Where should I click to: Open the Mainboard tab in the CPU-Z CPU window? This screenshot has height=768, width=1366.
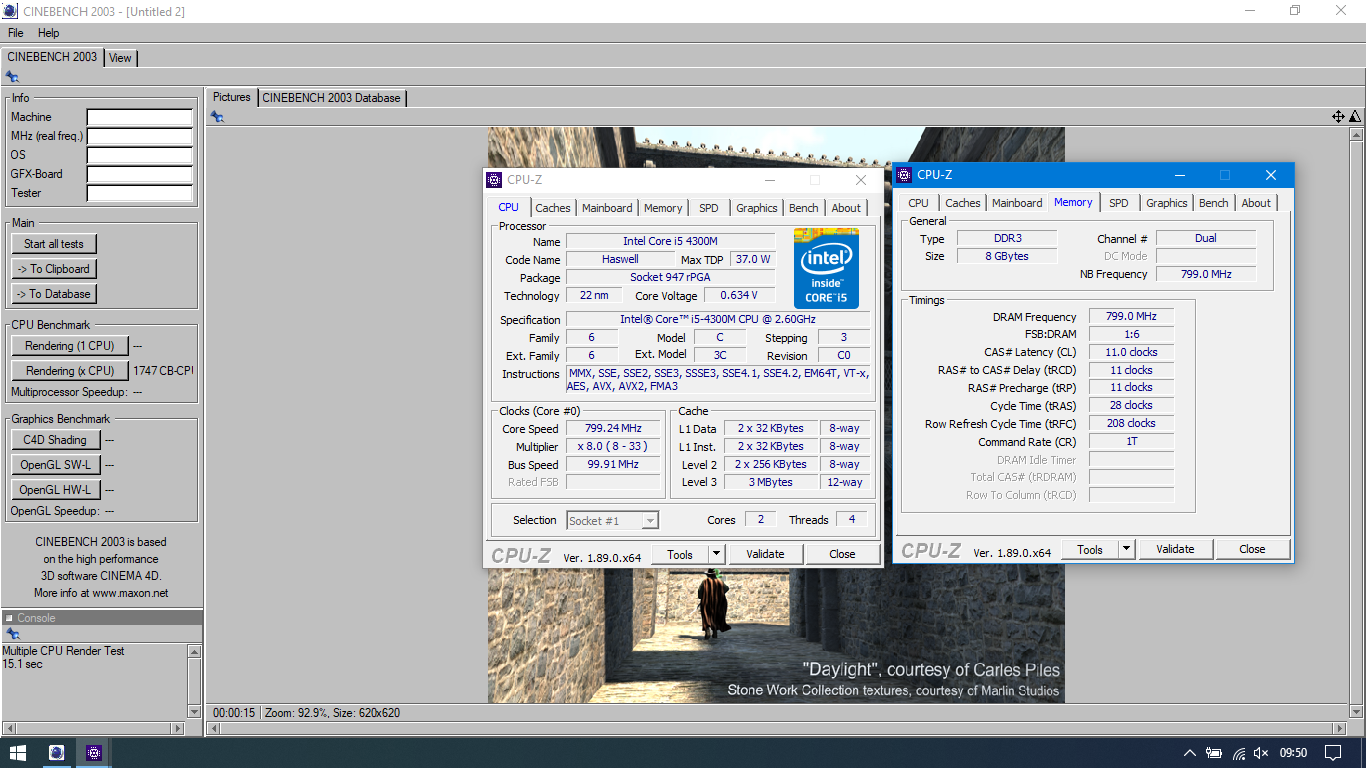(607, 208)
